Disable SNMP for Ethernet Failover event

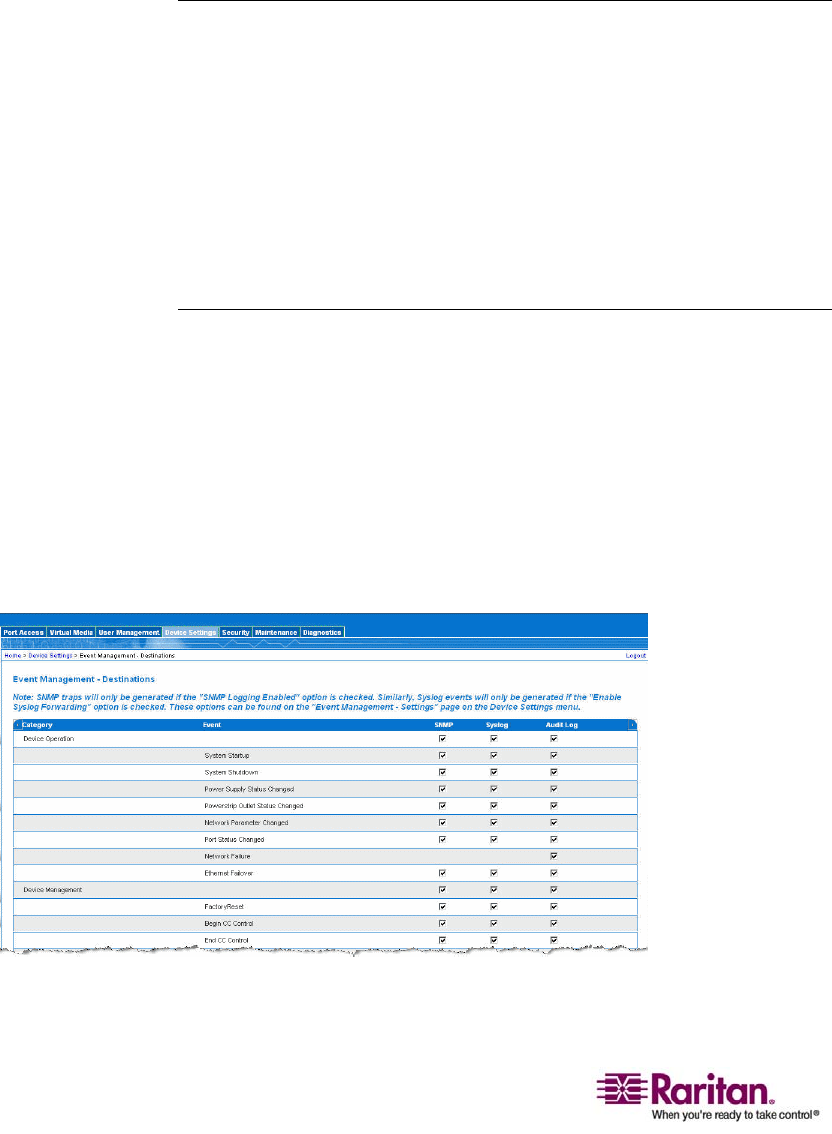[442, 873]
